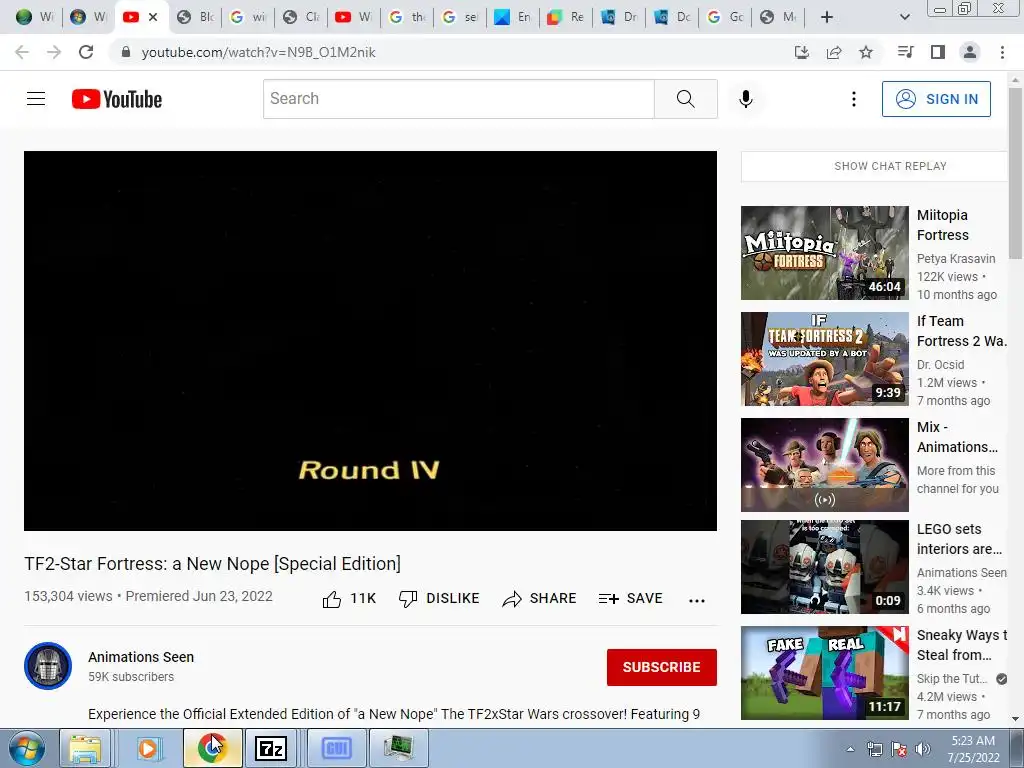View site information lock icon
Viewport: 1024px width, 768px height.
(x=126, y=52)
